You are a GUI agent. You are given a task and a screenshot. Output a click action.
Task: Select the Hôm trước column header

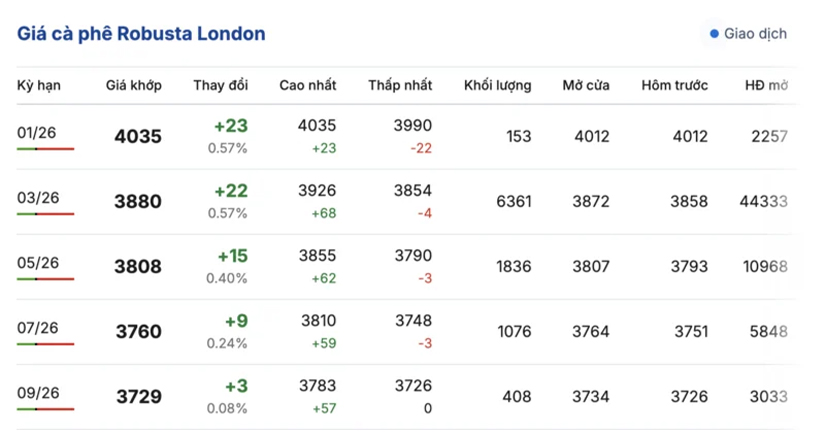pos(674,85)
